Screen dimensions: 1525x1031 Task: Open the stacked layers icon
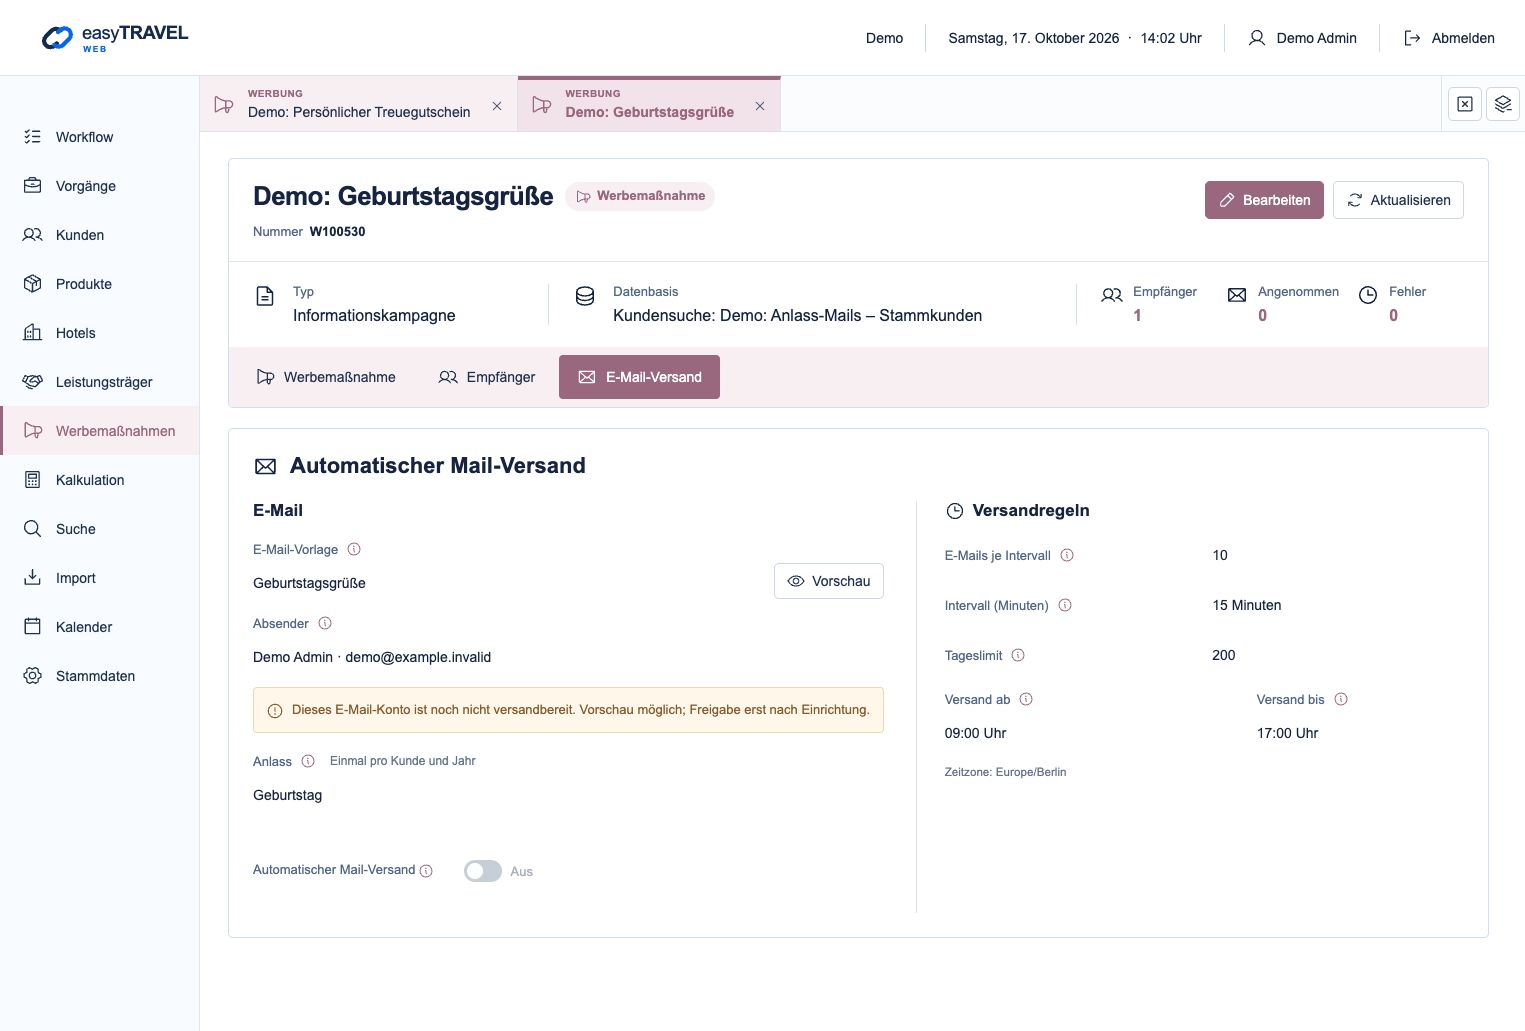point(1503,104)
